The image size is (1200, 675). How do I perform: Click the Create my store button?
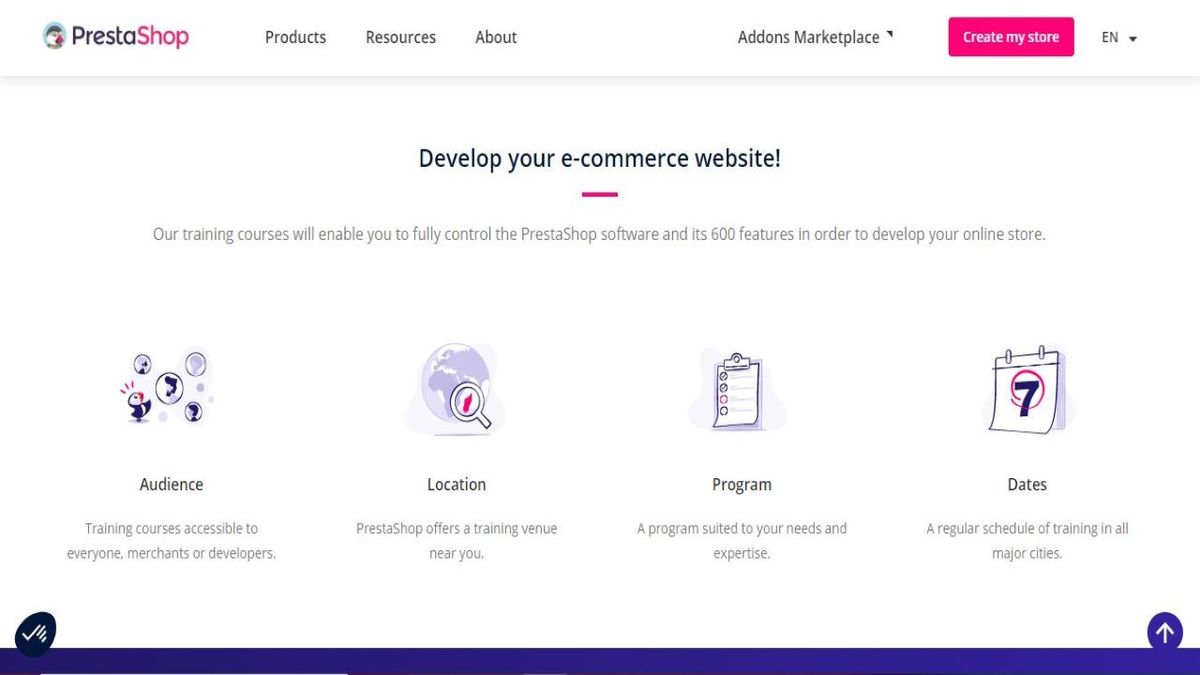(x=1011, y=36)
